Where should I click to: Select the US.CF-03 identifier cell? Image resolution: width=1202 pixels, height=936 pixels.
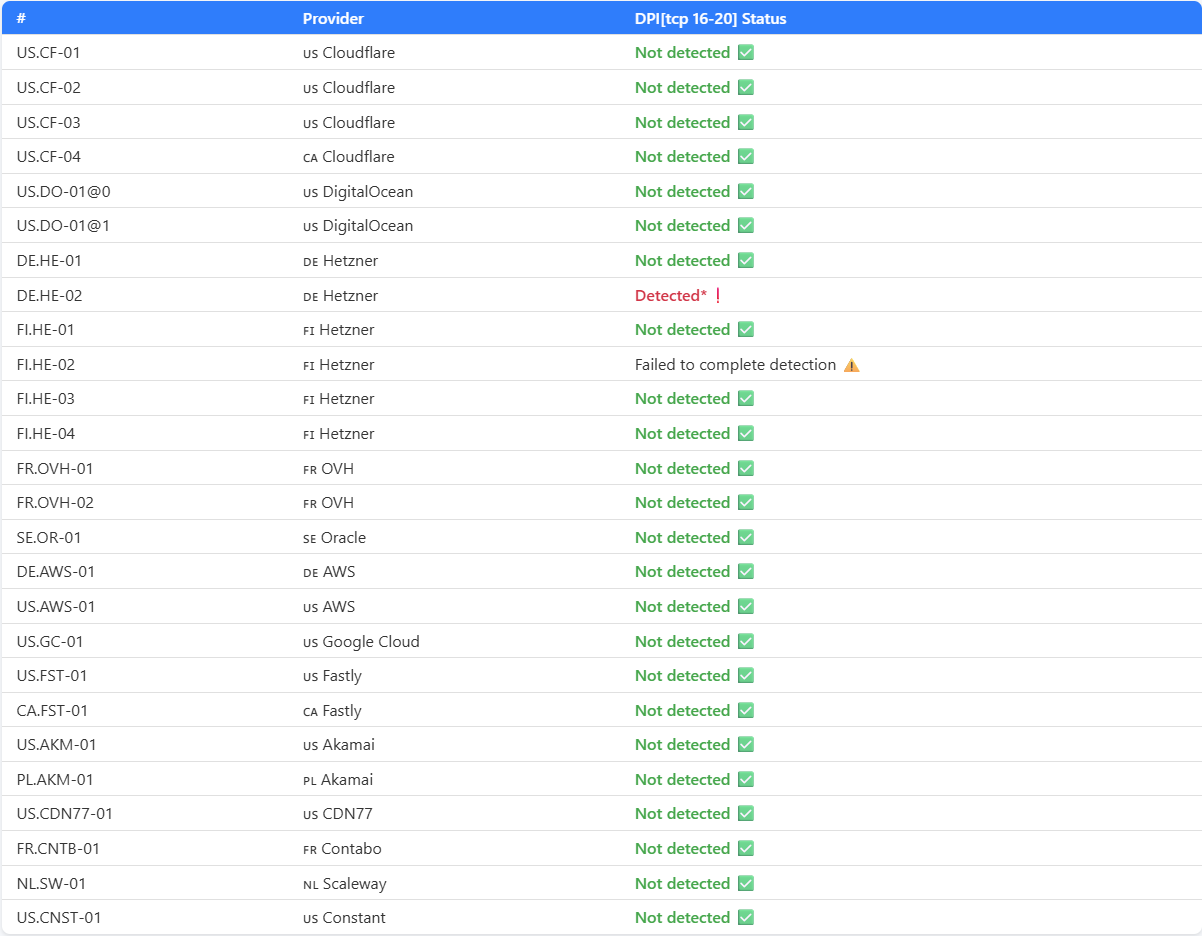pyautogui.click(x=49, y=123)
